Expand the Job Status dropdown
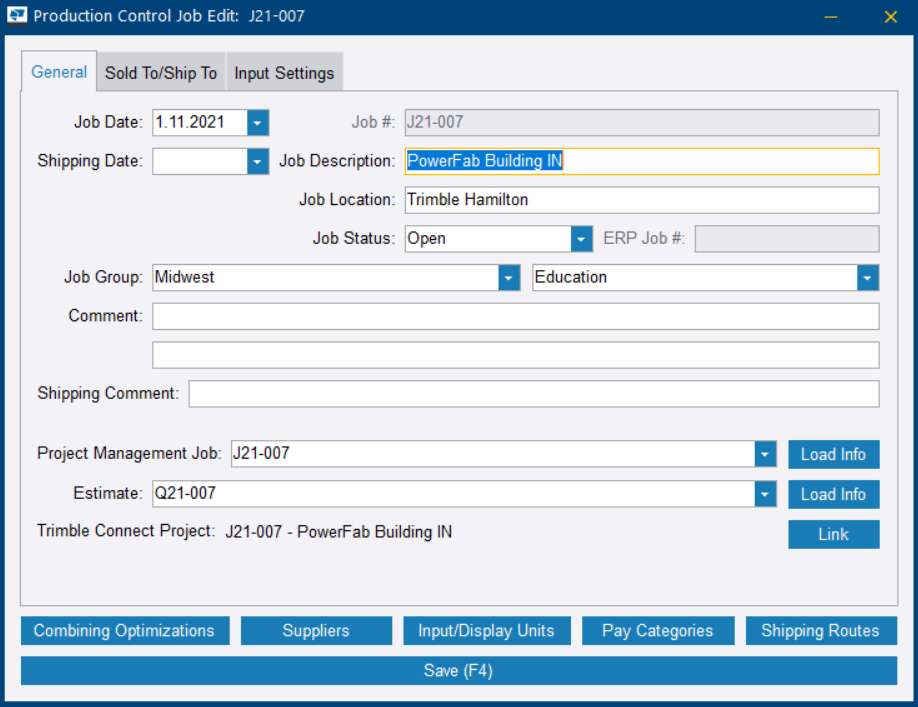This screenshot has width=918, height=707. tap(581, 238)
